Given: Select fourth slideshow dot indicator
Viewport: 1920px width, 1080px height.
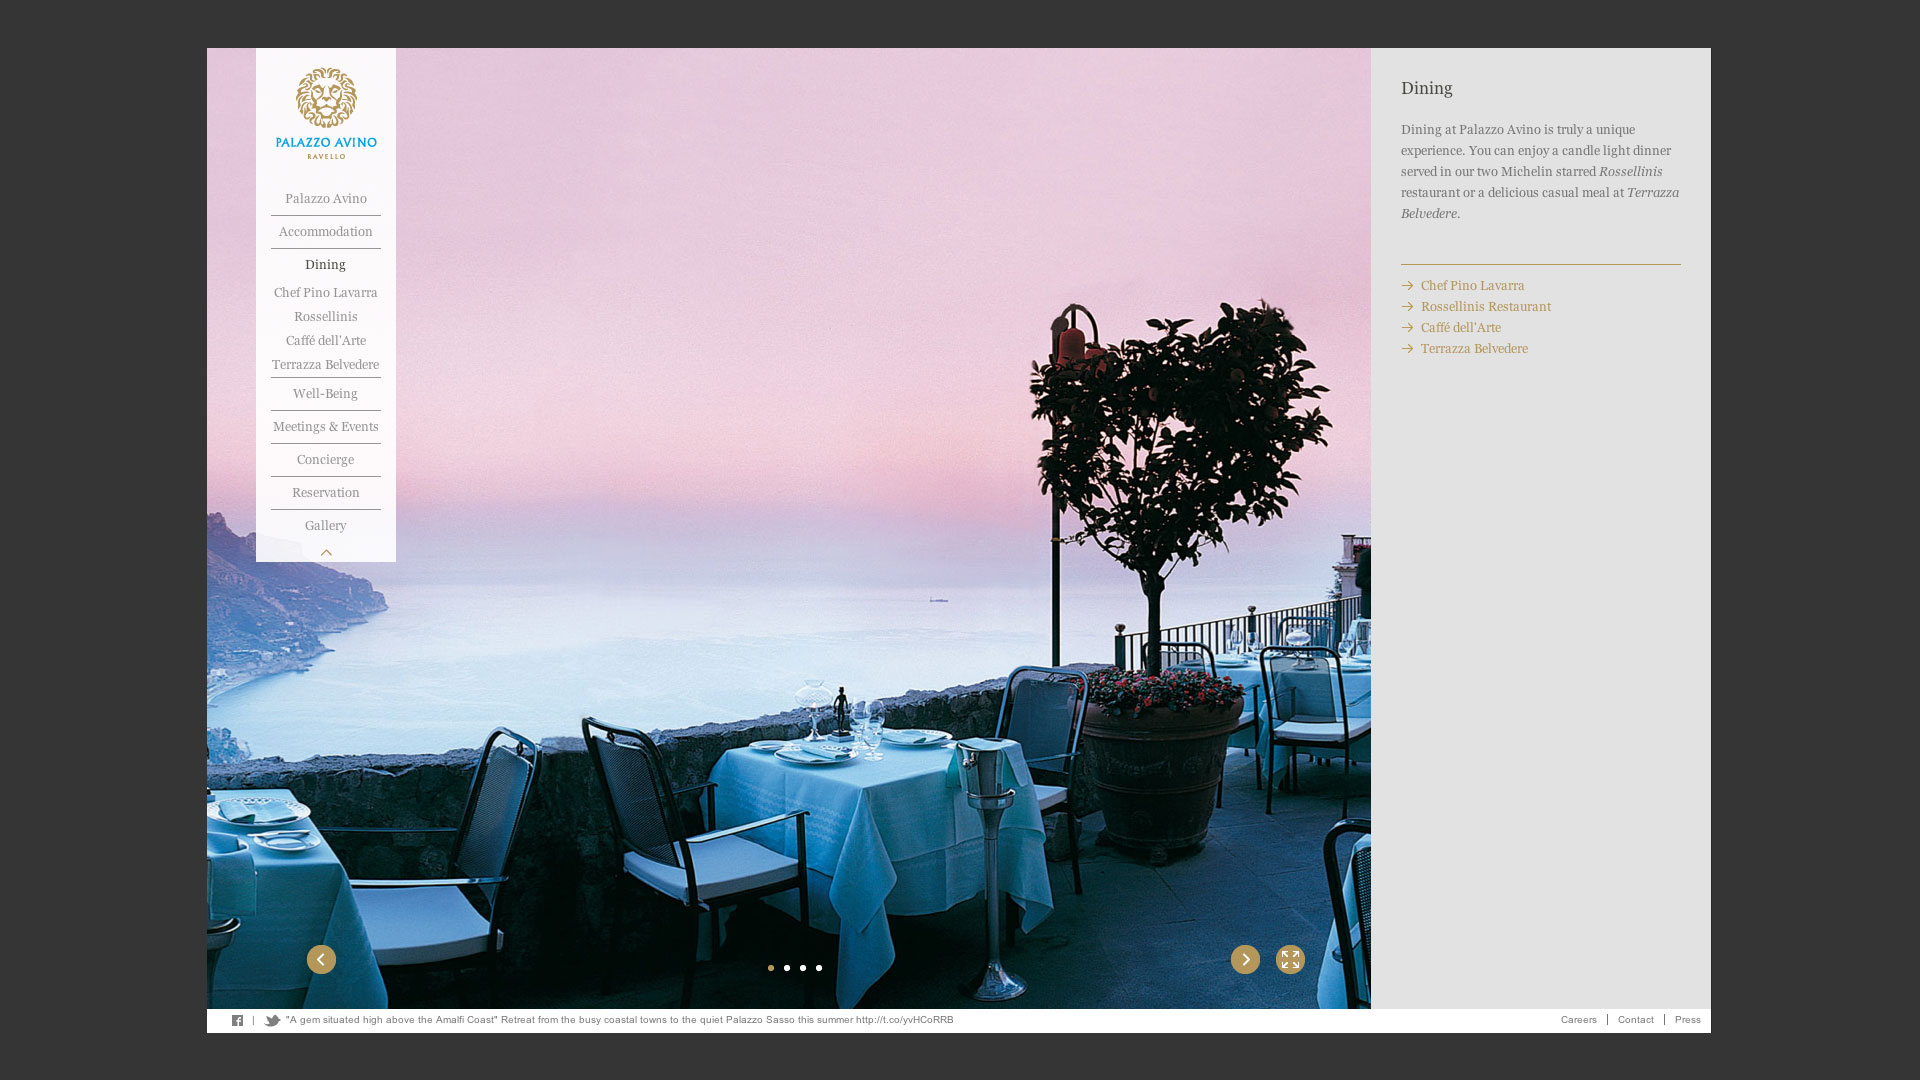Looking at the screenshot, I should point(819,968).
